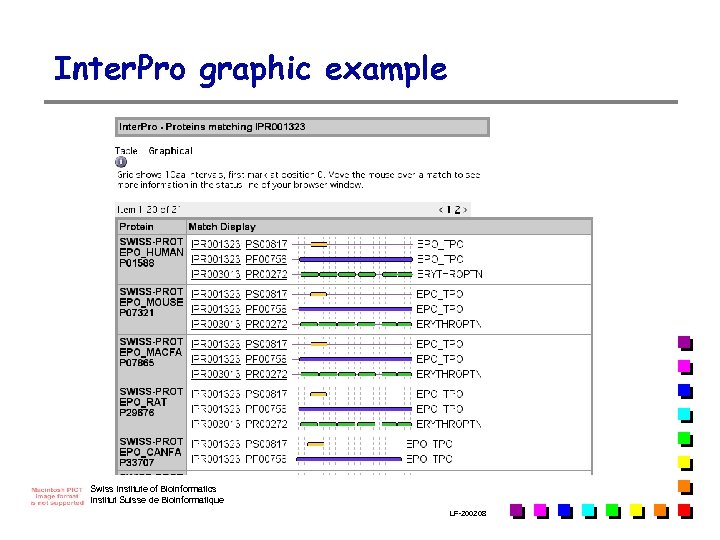Open IPR003013 link in the EPO_HUMAN row
The image size is (720, 540).
tap(216, 275)
